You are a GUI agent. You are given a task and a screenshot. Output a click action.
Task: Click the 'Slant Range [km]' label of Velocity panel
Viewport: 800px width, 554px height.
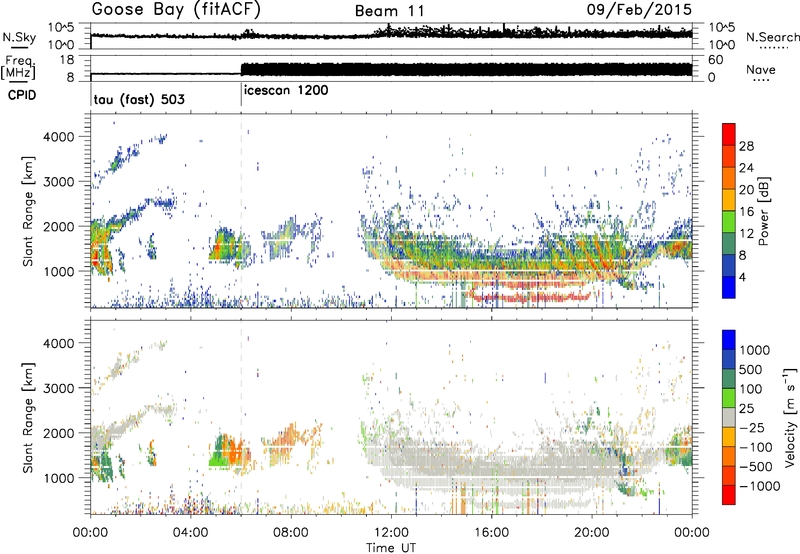[x=28, y=417]
